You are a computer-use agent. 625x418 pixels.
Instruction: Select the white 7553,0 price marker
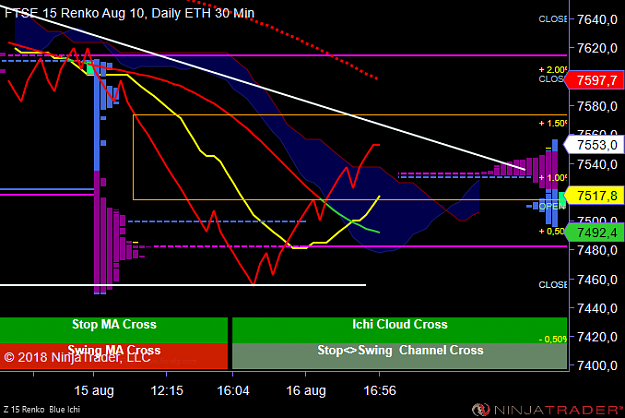(x=594, y=145)
